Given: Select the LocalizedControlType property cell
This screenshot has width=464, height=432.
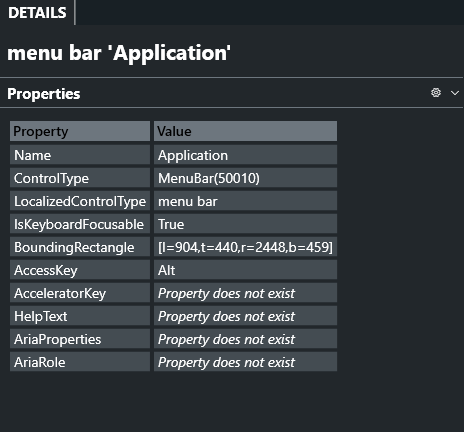Looking at the screenshot, I should 80,201.
